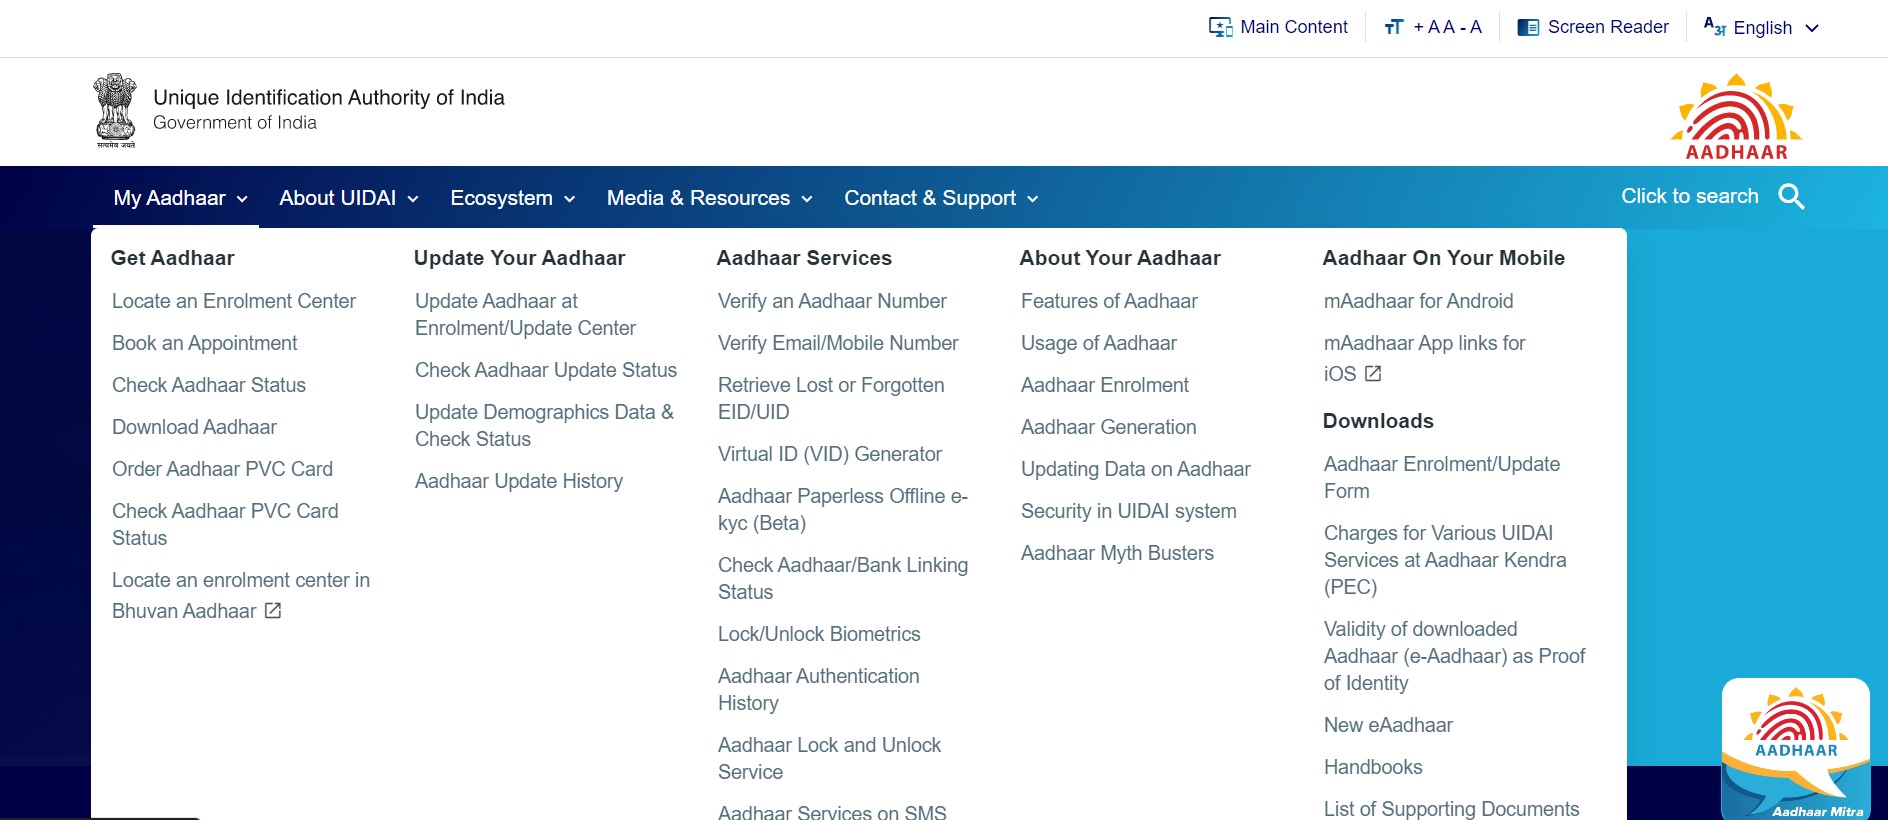1888x820 pixels.
Task: Click the Main Content skip icon
Action: coord(1221,27)
